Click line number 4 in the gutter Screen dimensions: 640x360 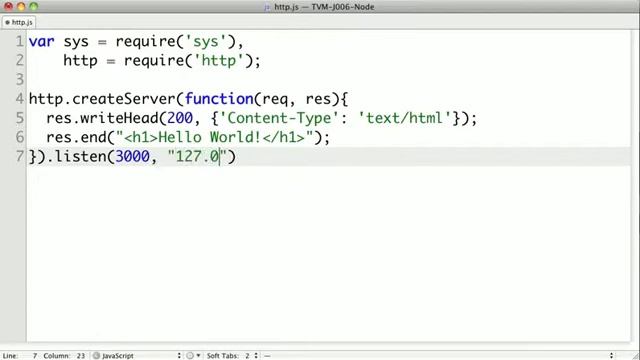[20, 99]
